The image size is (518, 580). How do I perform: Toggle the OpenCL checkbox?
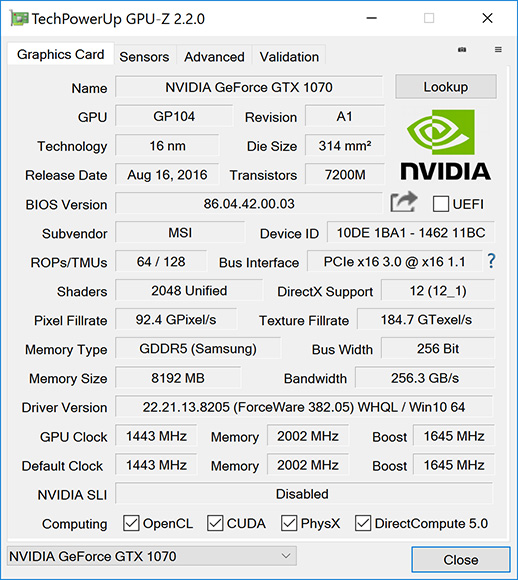[131, 523]
